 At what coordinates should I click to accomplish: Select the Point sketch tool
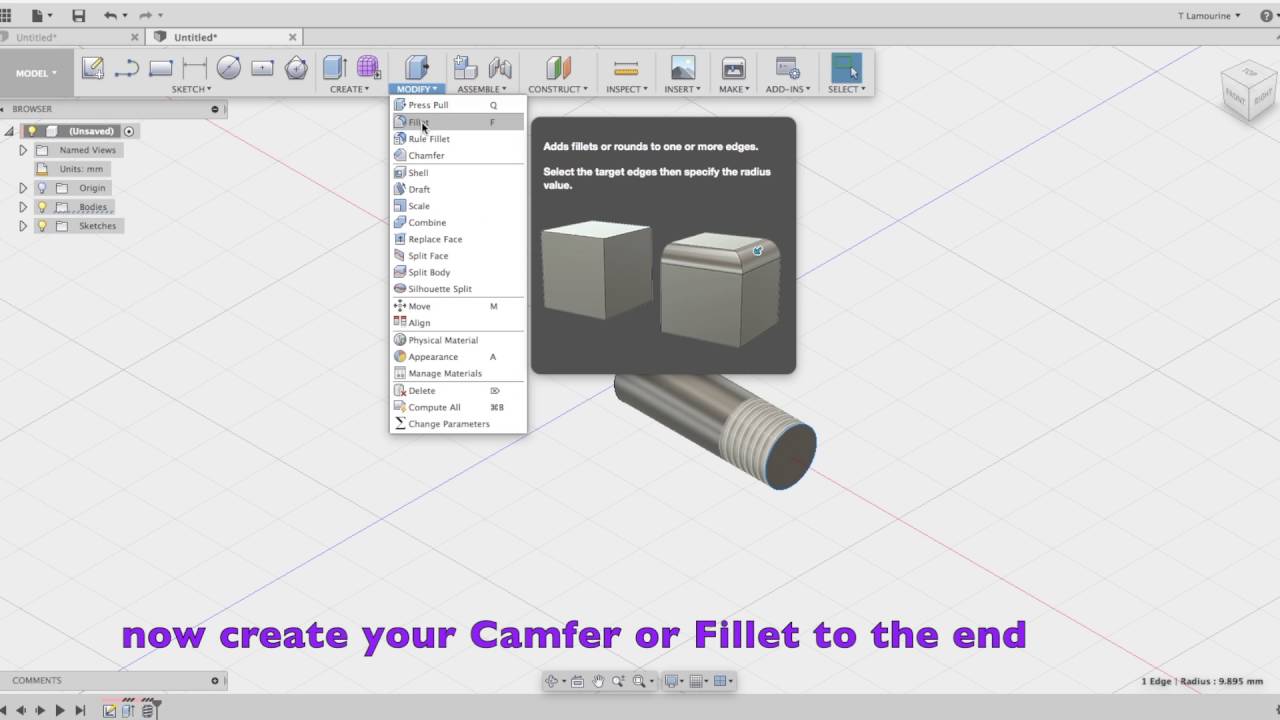[263, 68]
